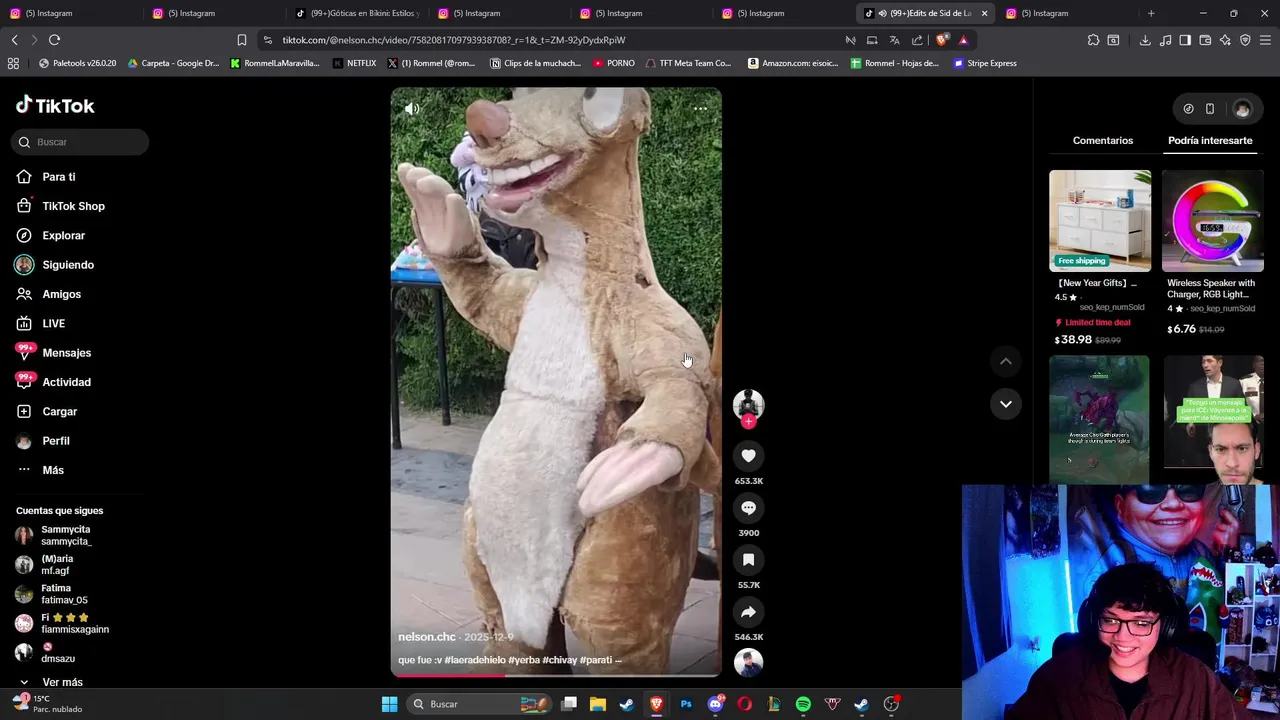This screenshot has height=720, width=1280.
Task: Open the TikTok coins icon
Action: (1188, 109)
